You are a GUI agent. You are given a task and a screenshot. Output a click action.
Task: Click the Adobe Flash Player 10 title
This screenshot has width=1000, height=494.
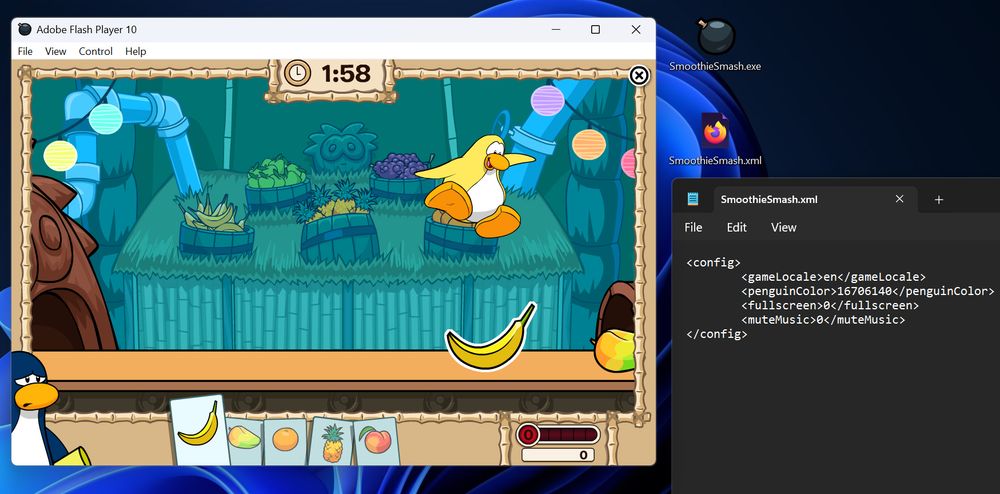point(86,29)
